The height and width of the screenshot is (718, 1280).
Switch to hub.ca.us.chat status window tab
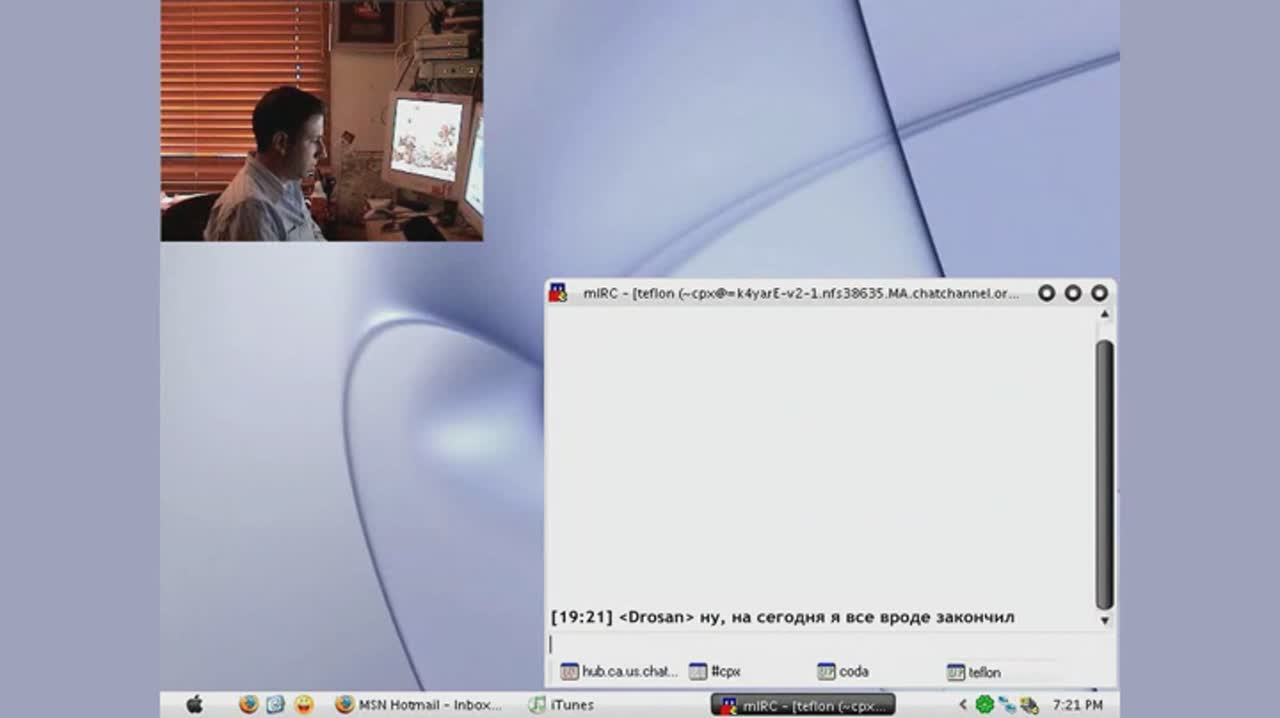pyautogui.click(x=619, y=672)
